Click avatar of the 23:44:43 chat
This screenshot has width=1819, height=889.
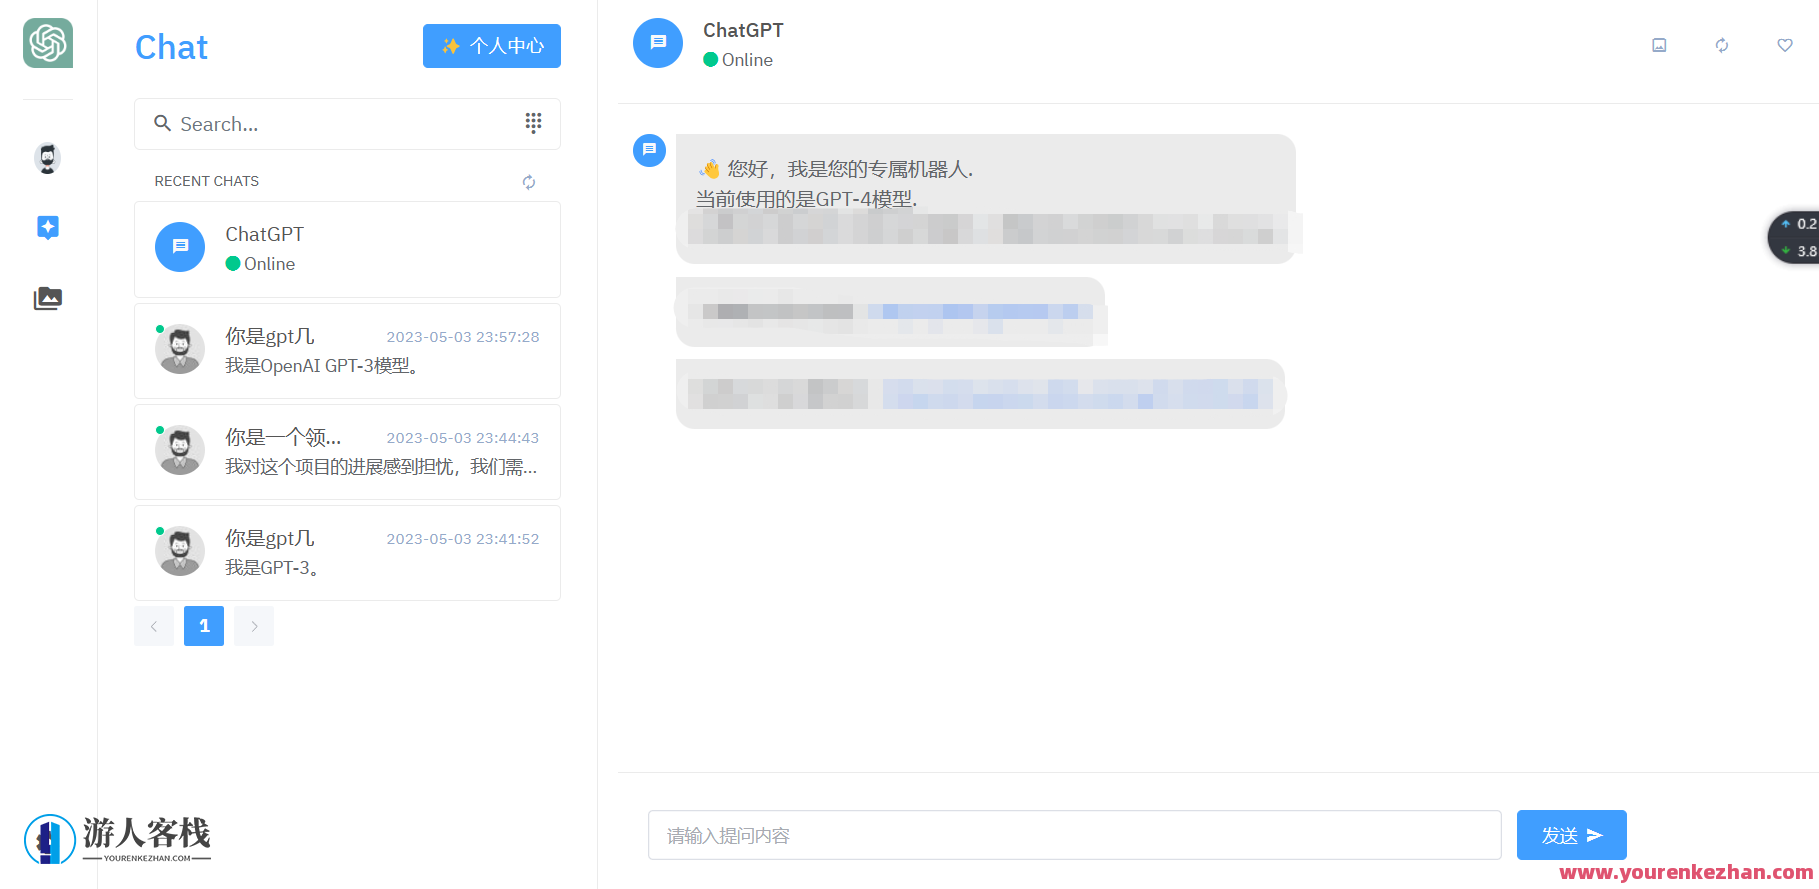click(180, 450)
